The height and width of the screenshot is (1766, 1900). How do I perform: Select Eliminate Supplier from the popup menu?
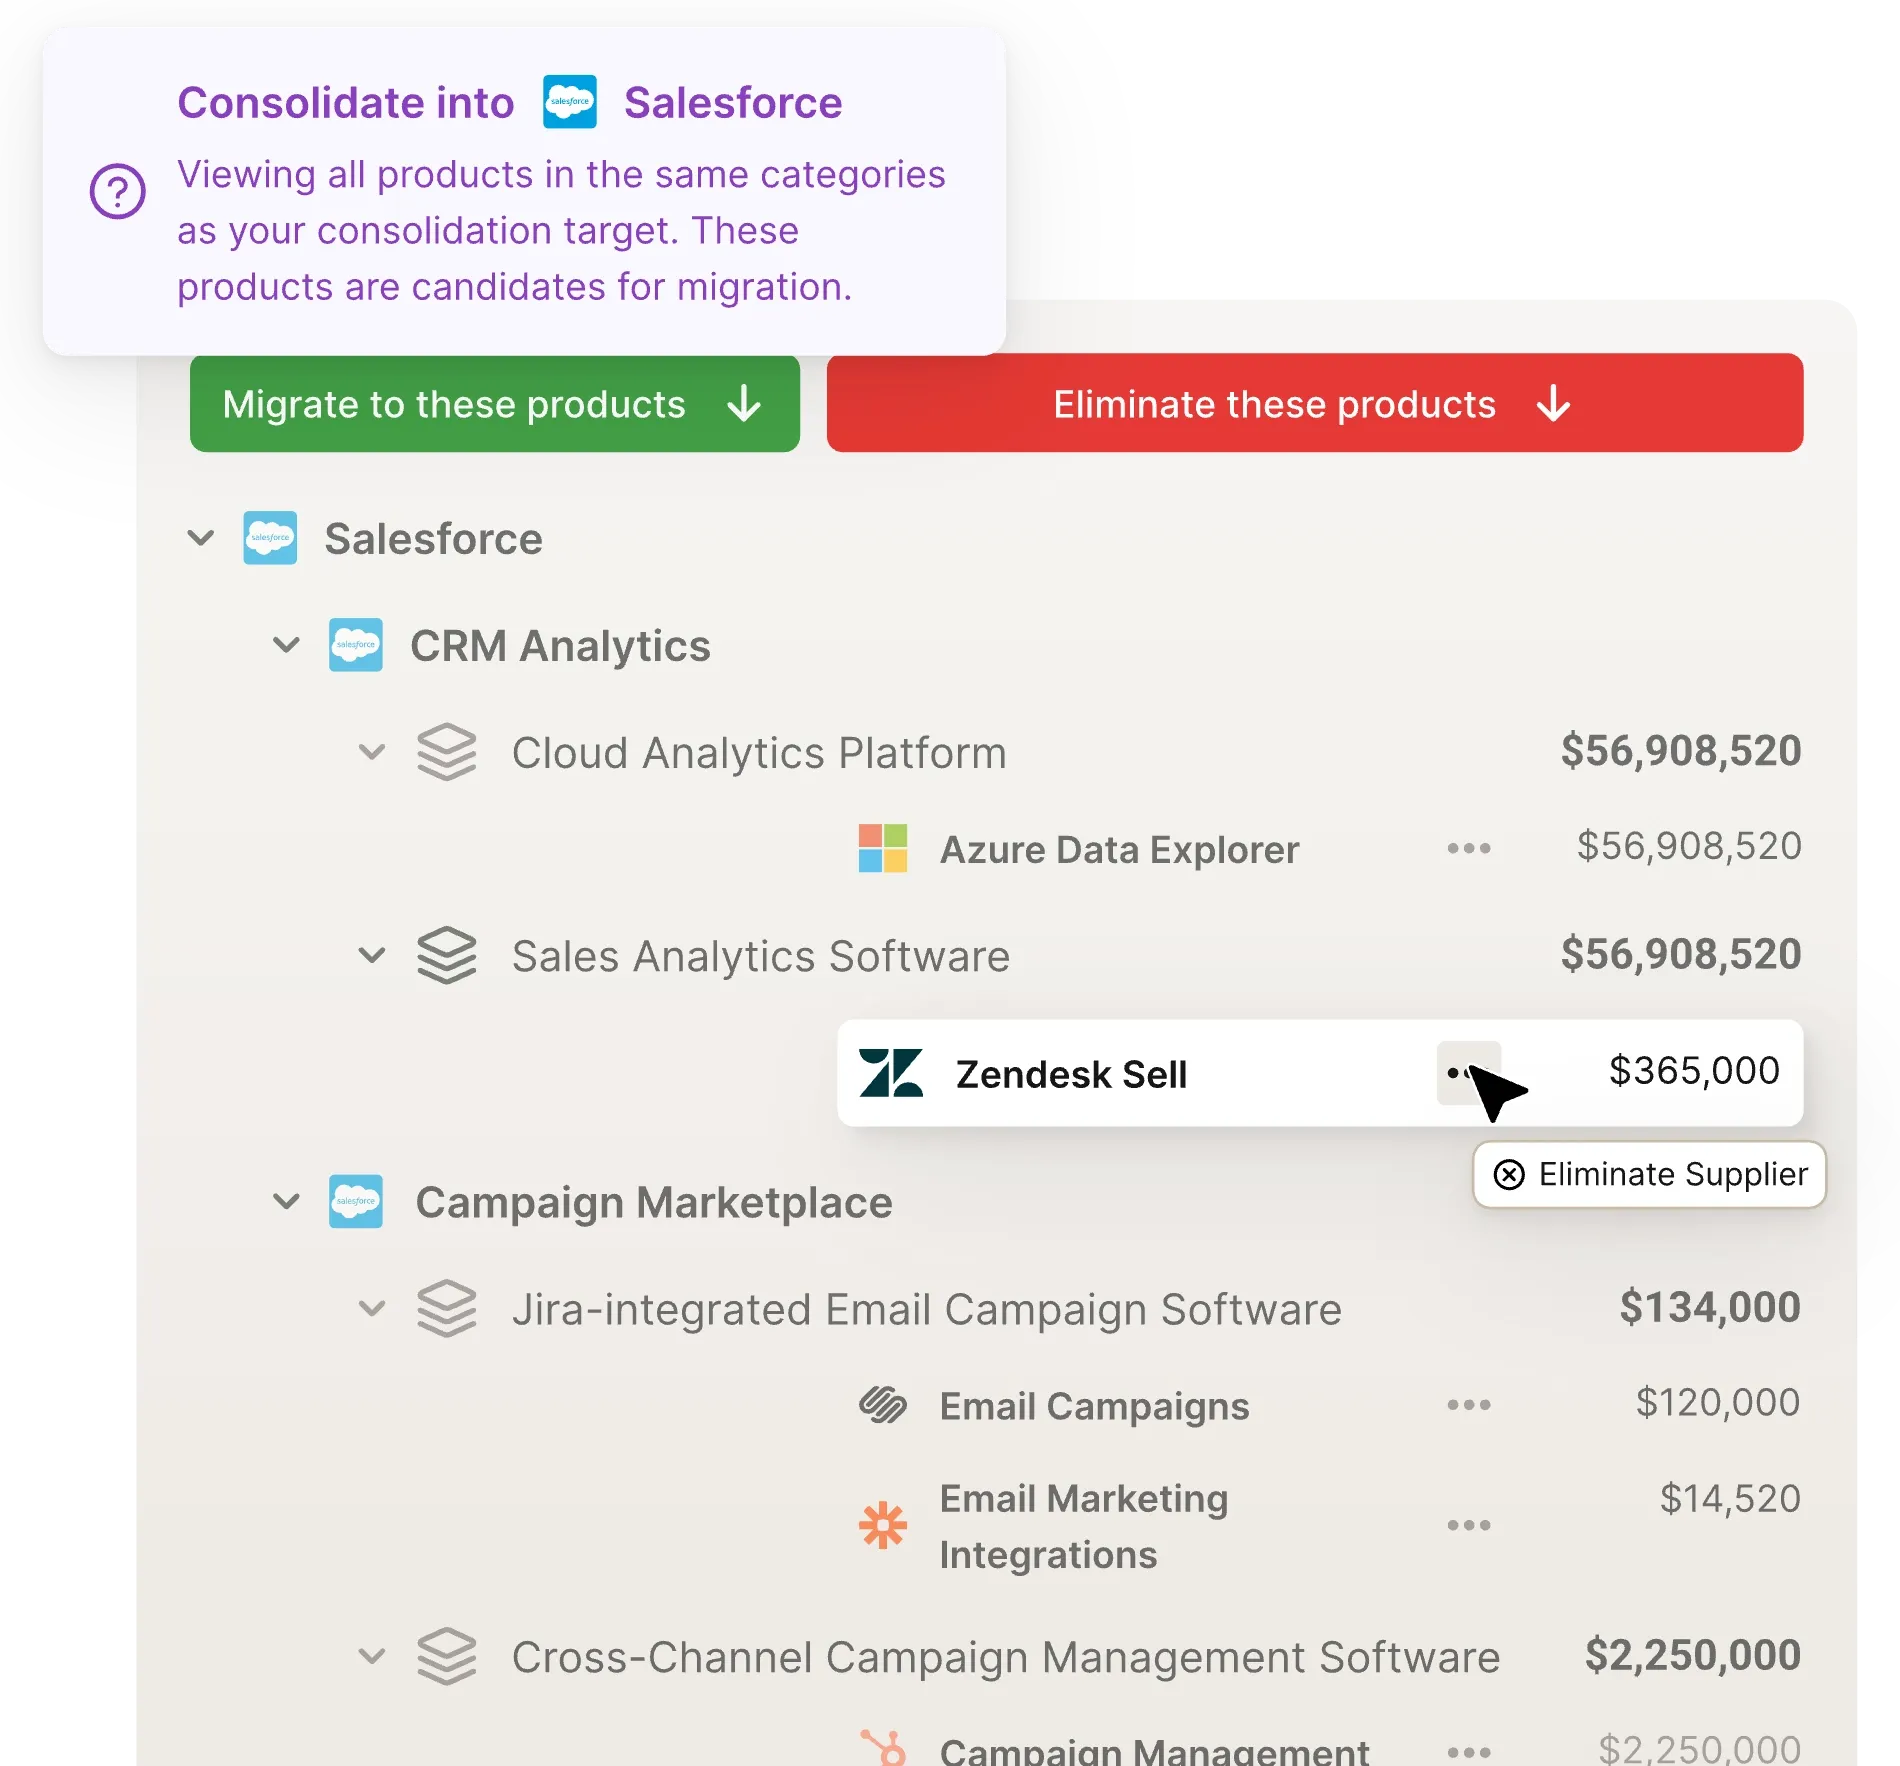point(1650,1174)
